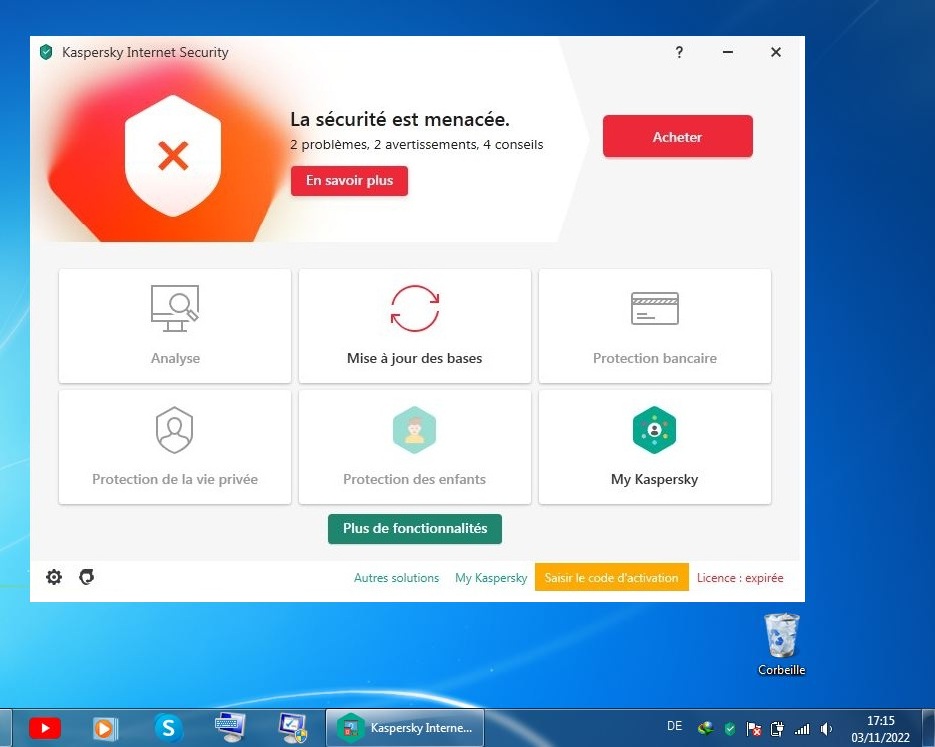935x747 pixels.
Task: Click the Protection des enfants label
Action: coord(414,479)
